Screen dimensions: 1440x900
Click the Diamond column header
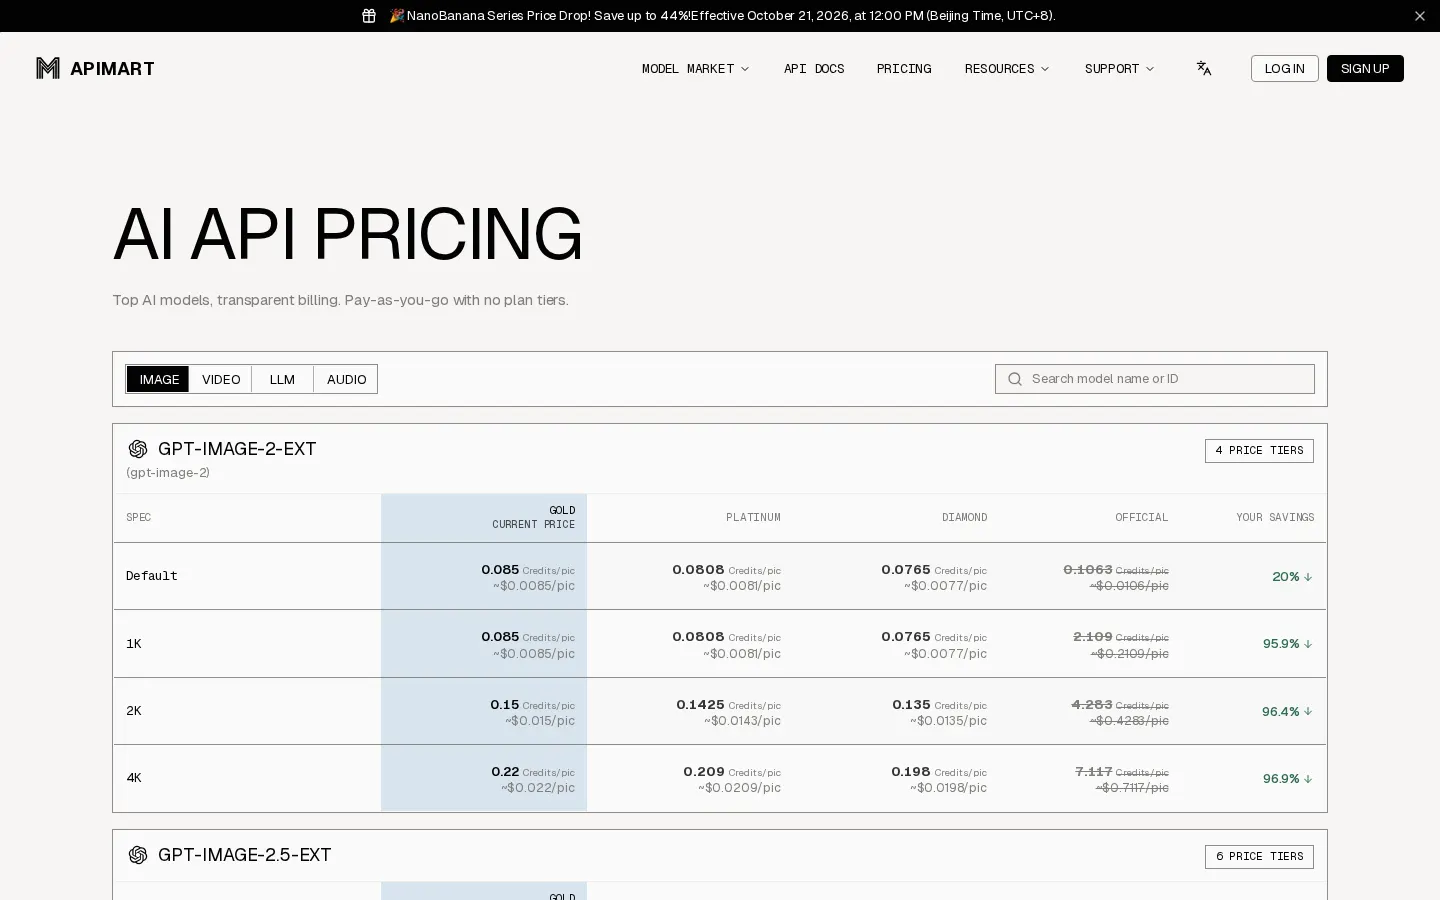pos(964,517)
